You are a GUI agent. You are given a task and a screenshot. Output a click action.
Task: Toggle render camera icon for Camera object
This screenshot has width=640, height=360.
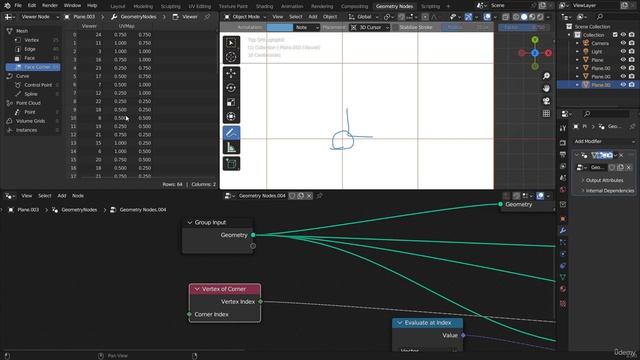tap(632, 43)
